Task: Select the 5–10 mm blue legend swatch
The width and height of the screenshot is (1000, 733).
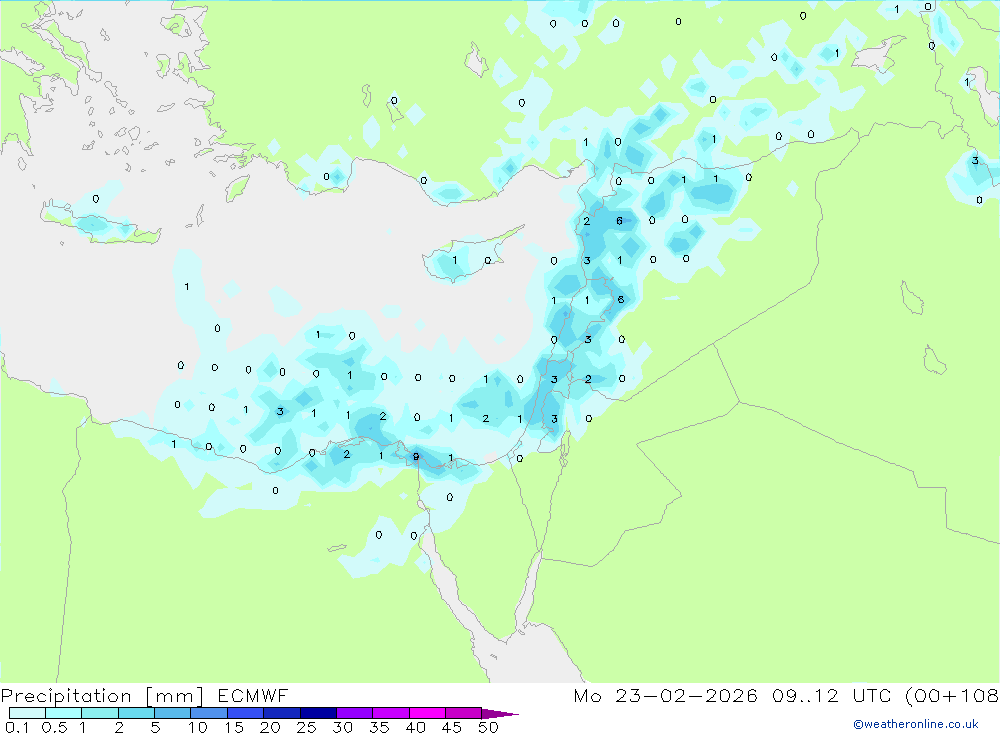Action: (173, 713)
